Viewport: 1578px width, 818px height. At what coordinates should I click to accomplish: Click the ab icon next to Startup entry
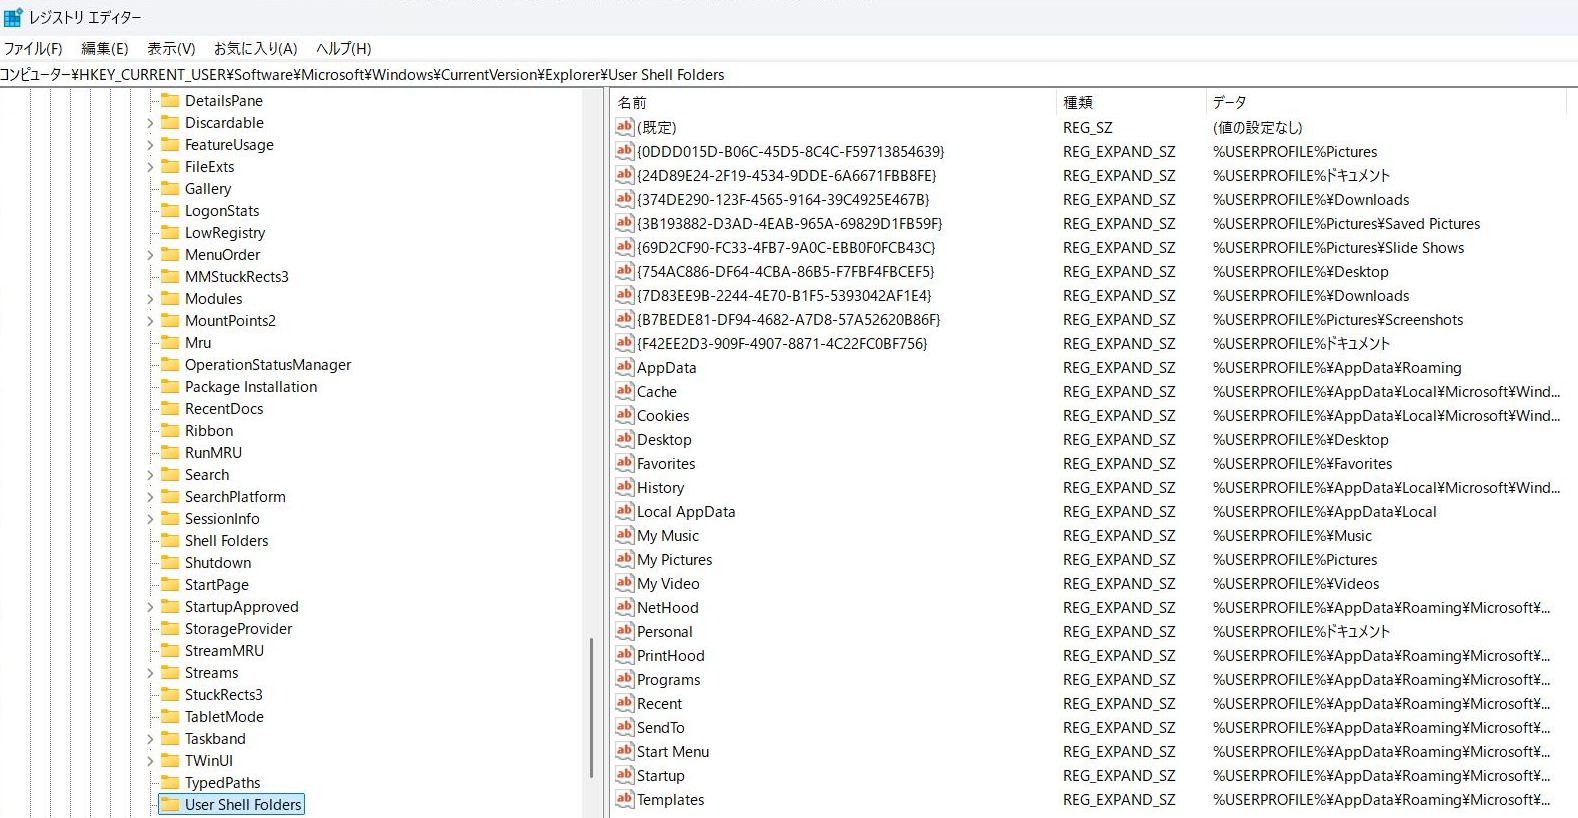[x=624, y=775]
